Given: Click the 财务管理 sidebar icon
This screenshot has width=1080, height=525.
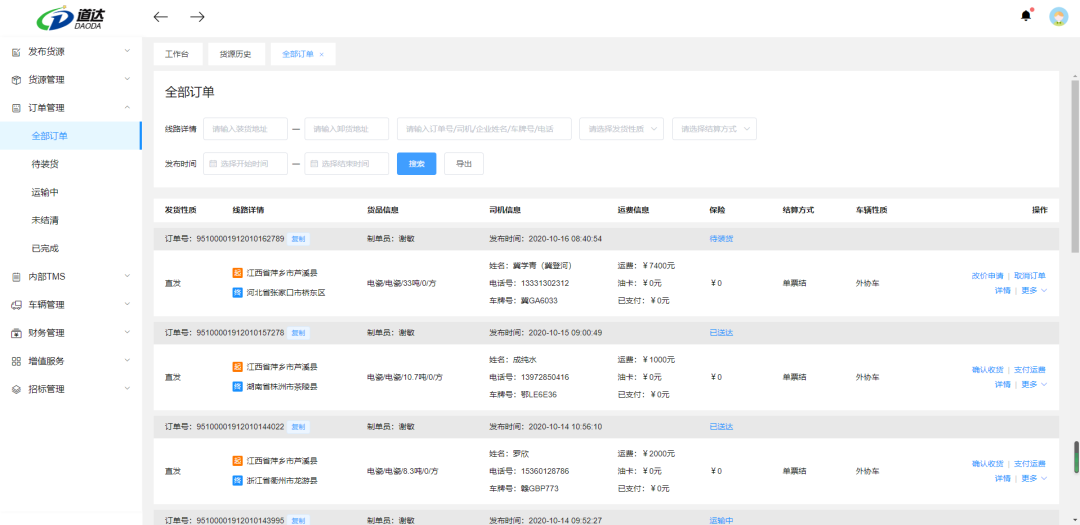Looking at the screenshot, I should 17,333.
